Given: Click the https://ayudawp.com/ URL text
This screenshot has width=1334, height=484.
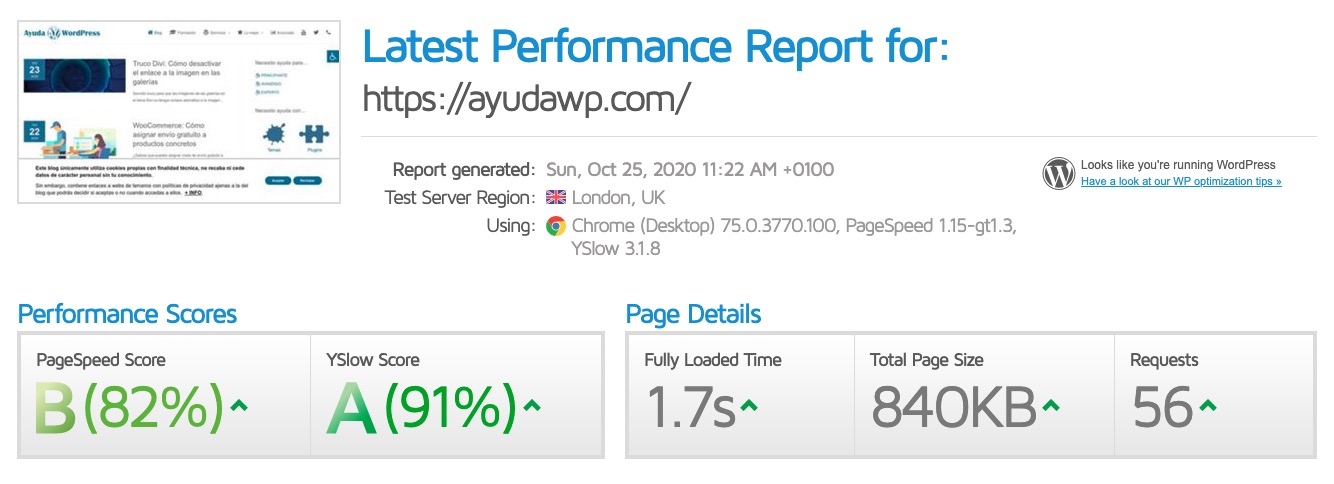Looking at the screenshot, I should (x=526, y=98).
